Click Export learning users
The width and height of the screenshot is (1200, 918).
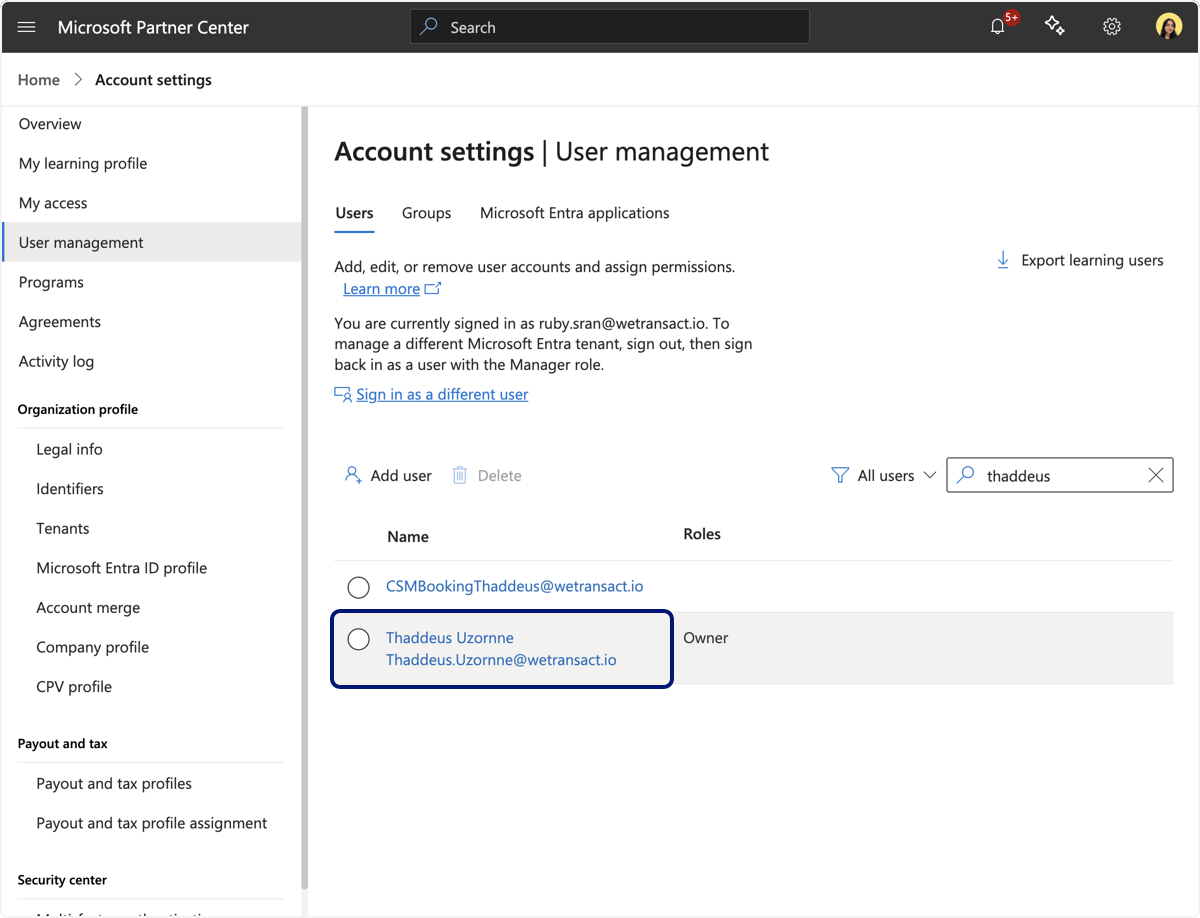tap(1080, 260)
